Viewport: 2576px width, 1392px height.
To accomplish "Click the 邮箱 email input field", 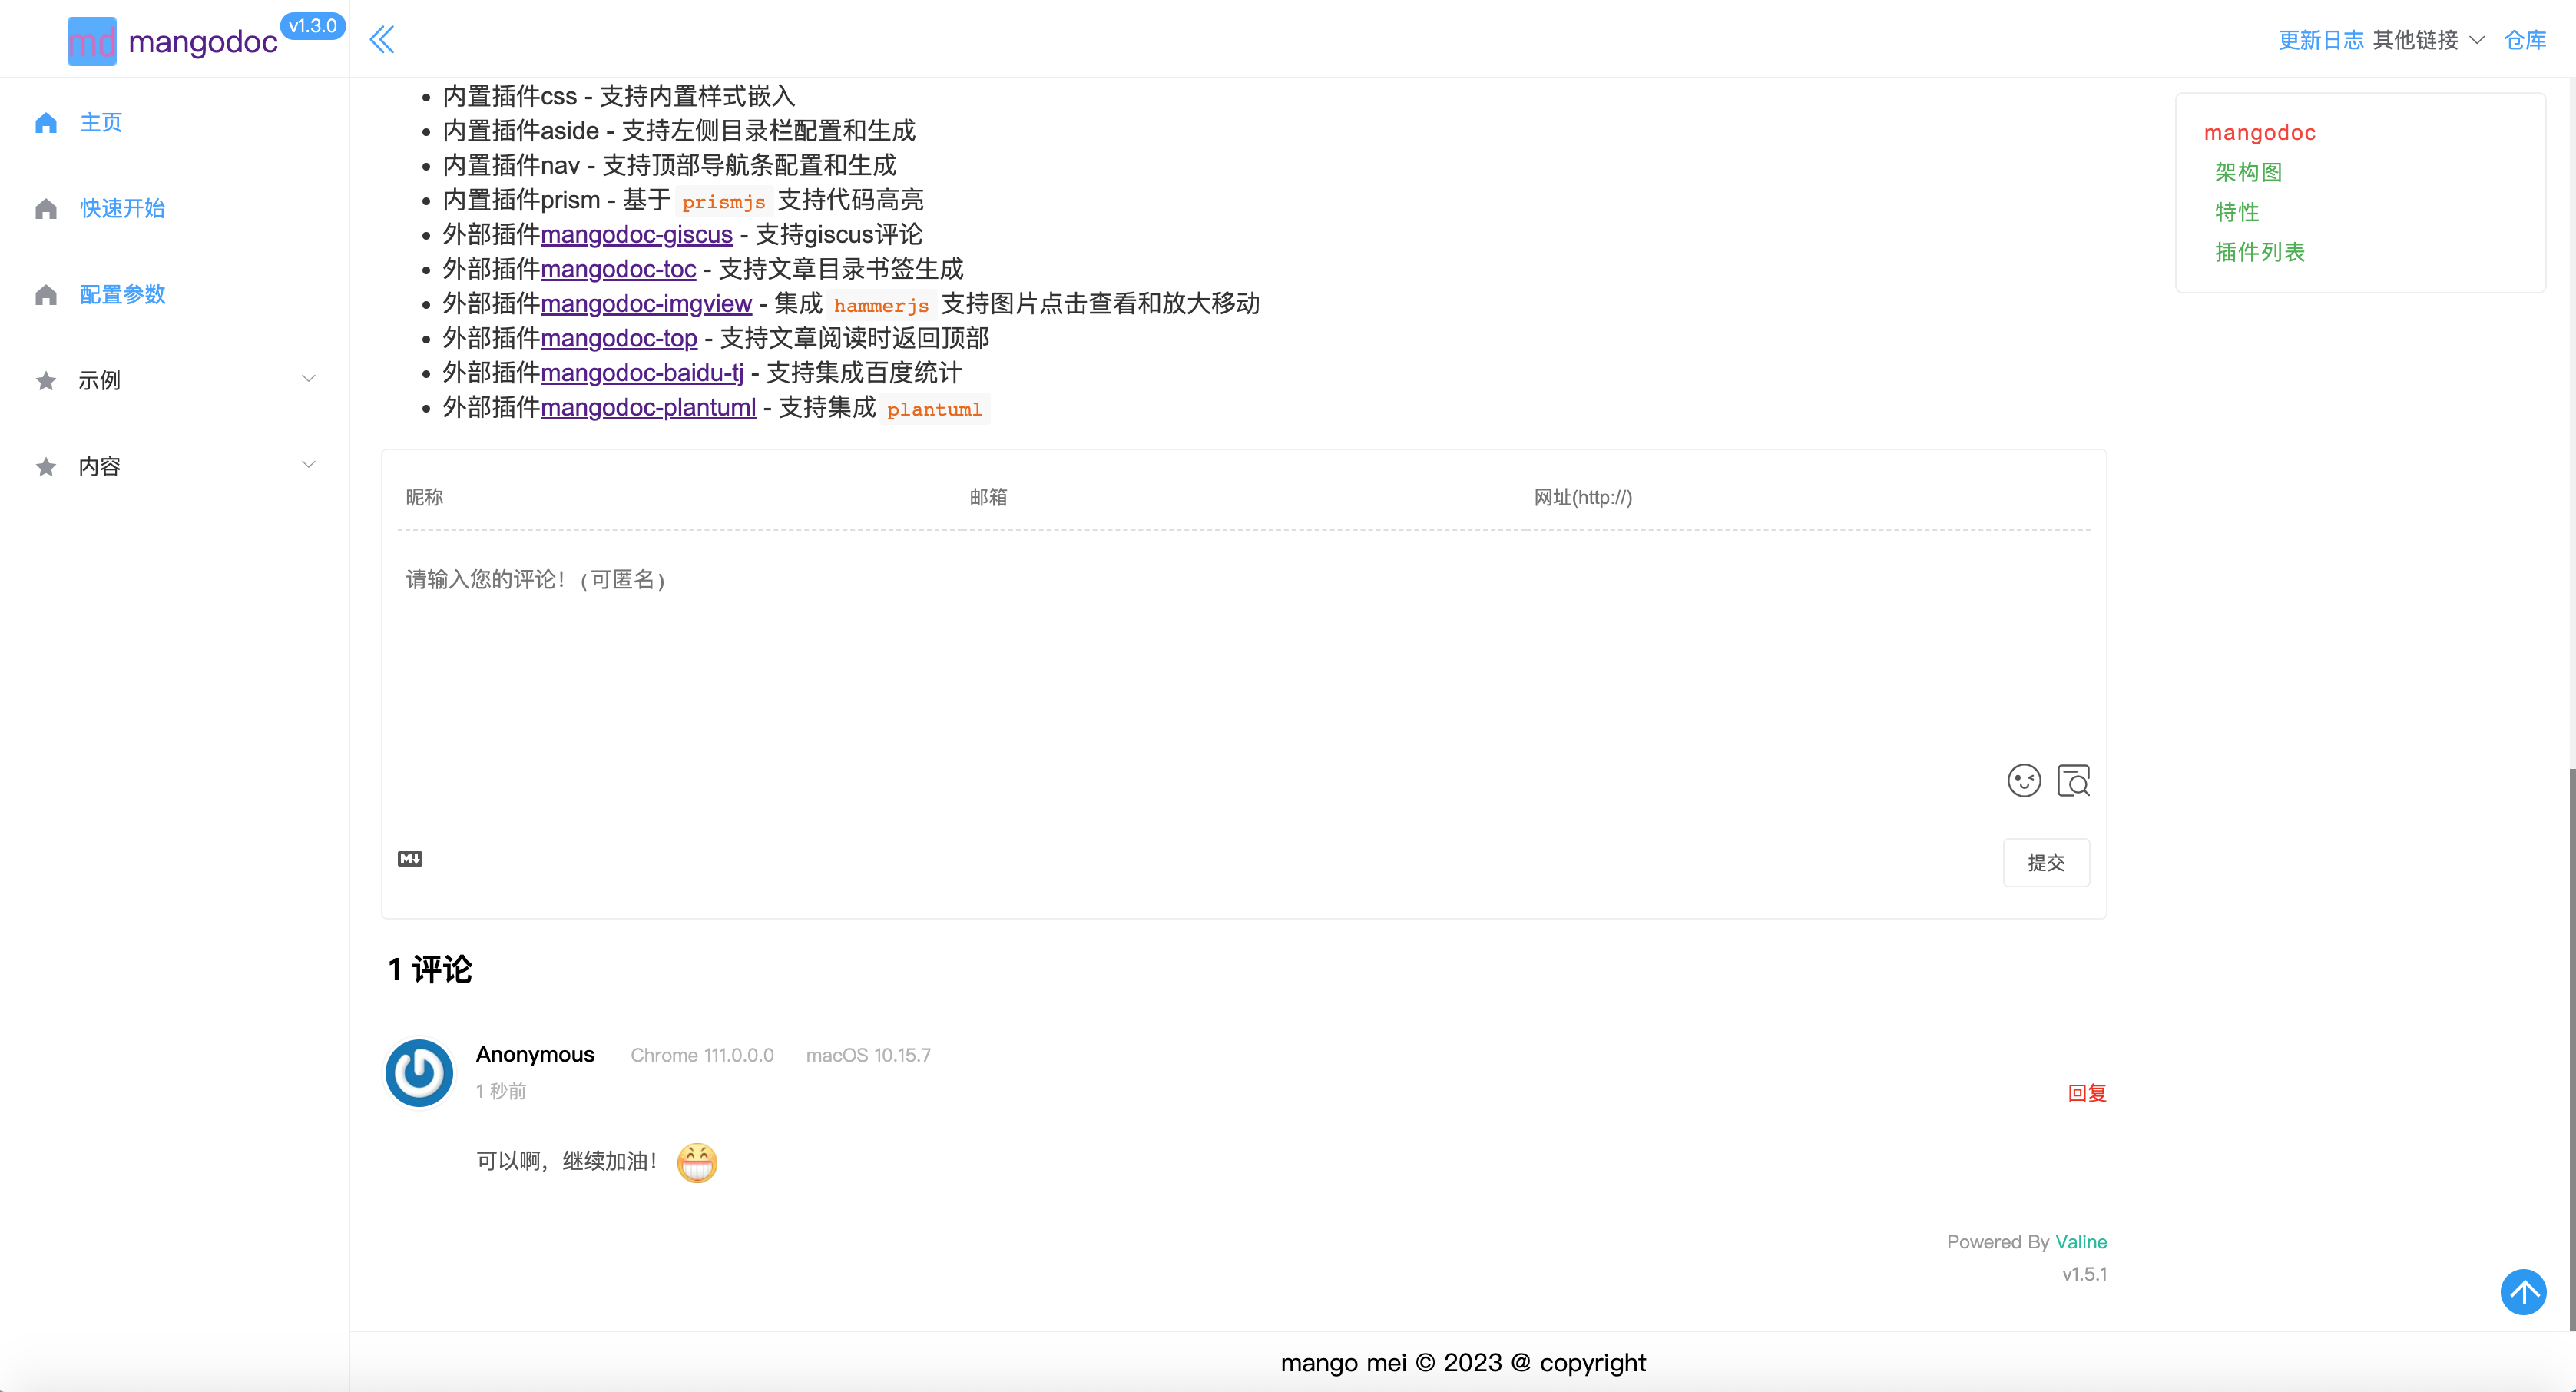I will coord(1240,497).
